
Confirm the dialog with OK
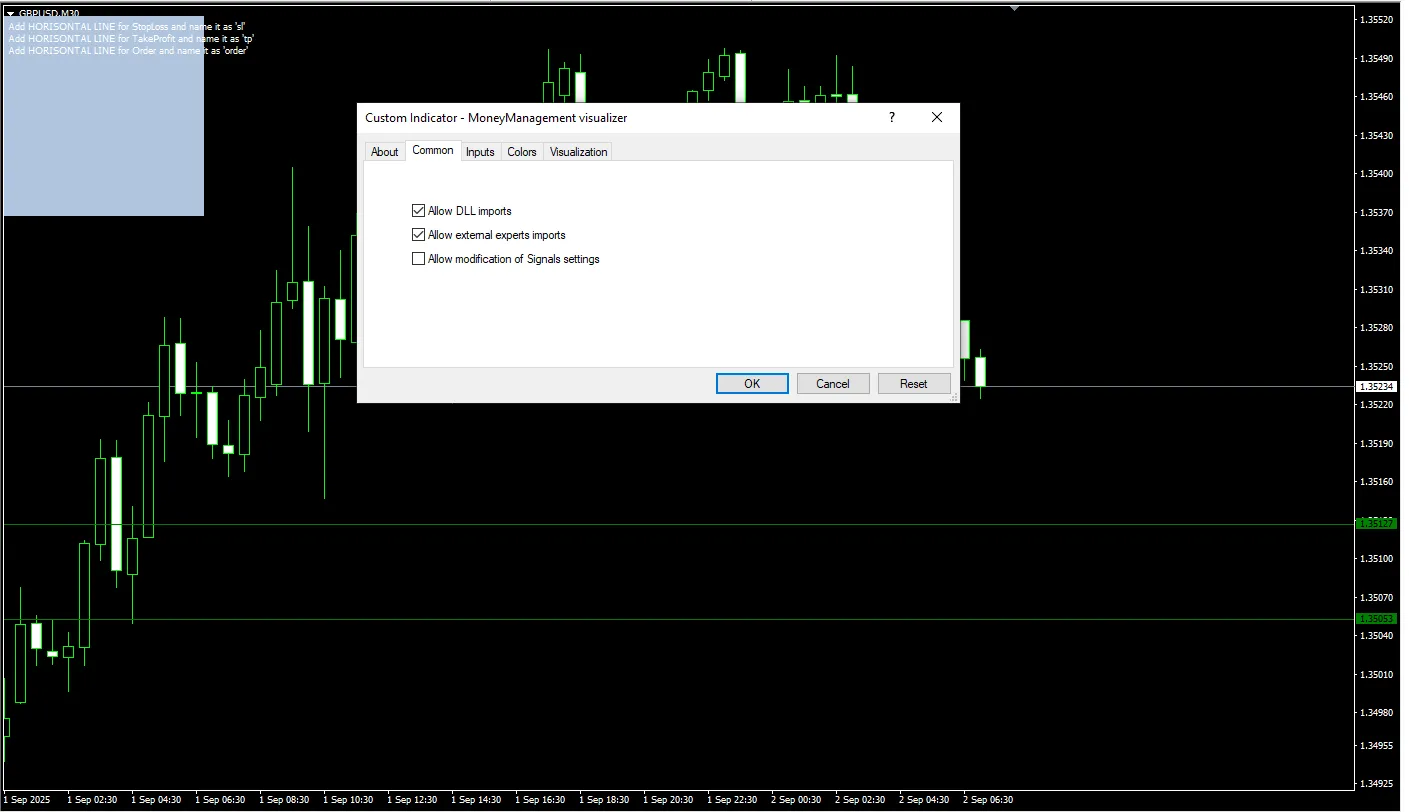[752, 384]
